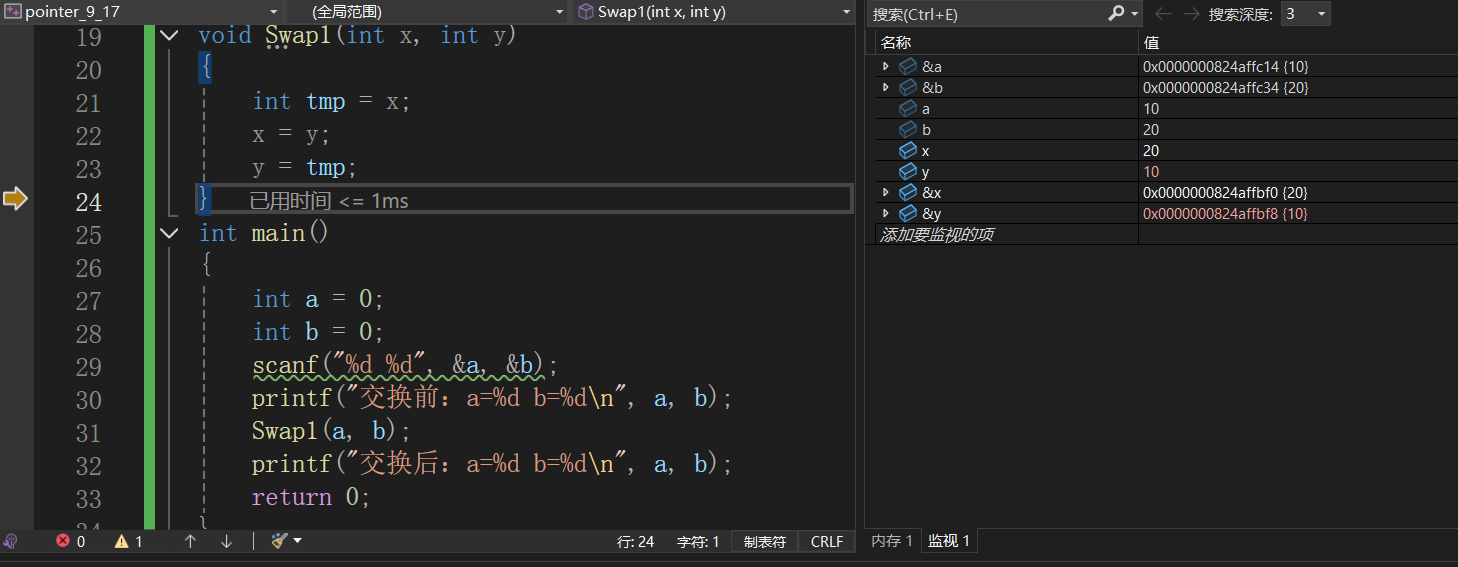
Task: Click the red value 0x0000000824affbf8 {10}
Action: click(1225, 213)
